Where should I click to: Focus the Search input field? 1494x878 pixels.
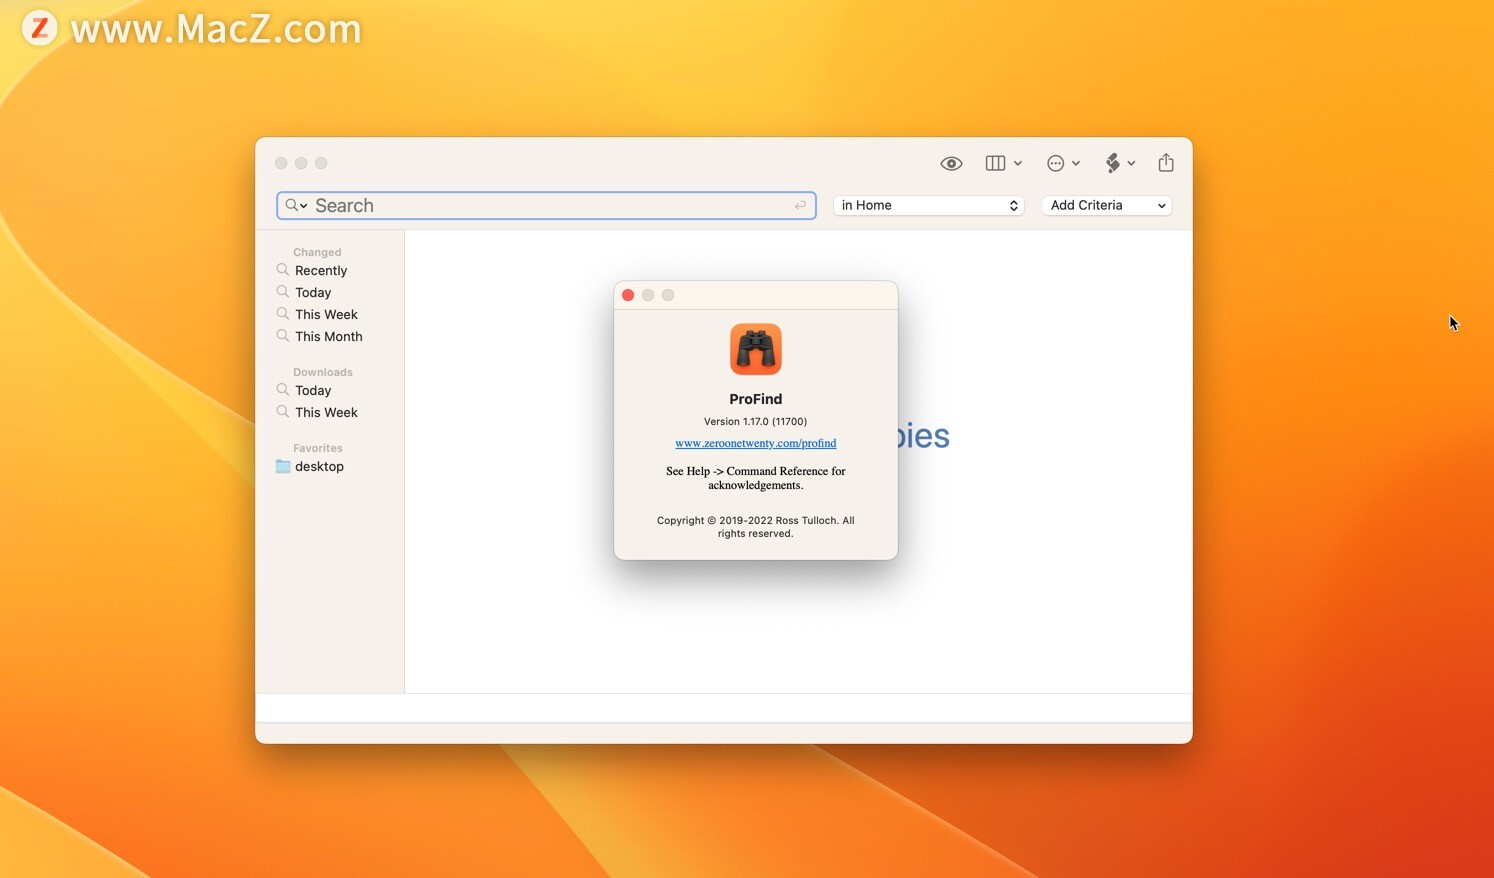tap(546, 205)
